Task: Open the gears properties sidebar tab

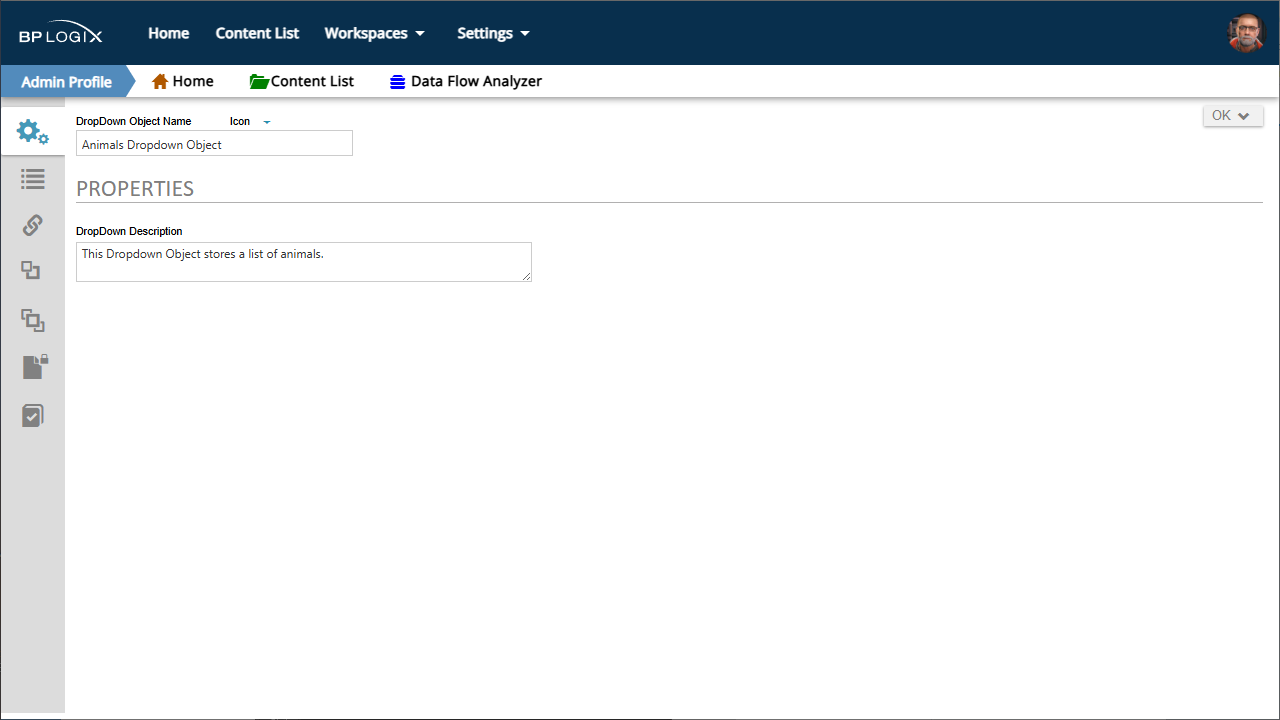Action: point(33,131)
